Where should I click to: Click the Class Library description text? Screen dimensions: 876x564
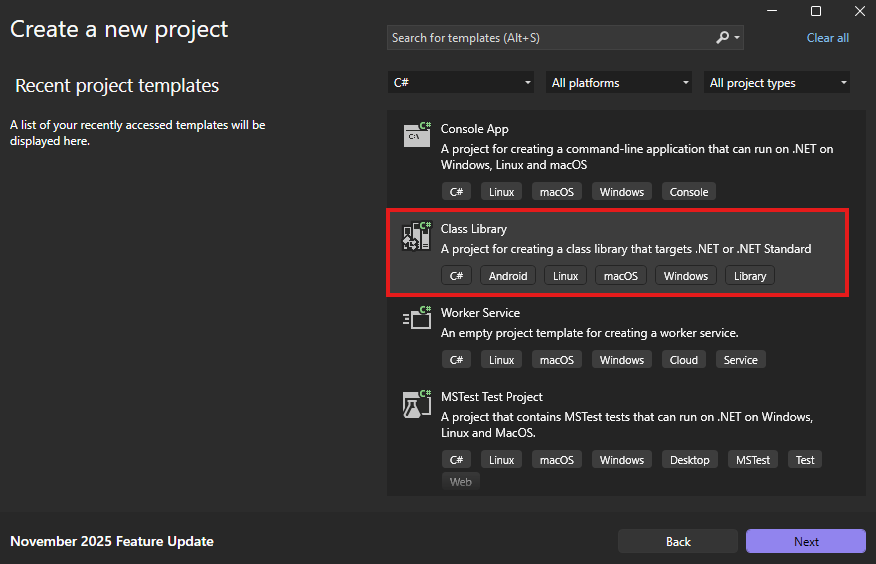click(626, 249)
